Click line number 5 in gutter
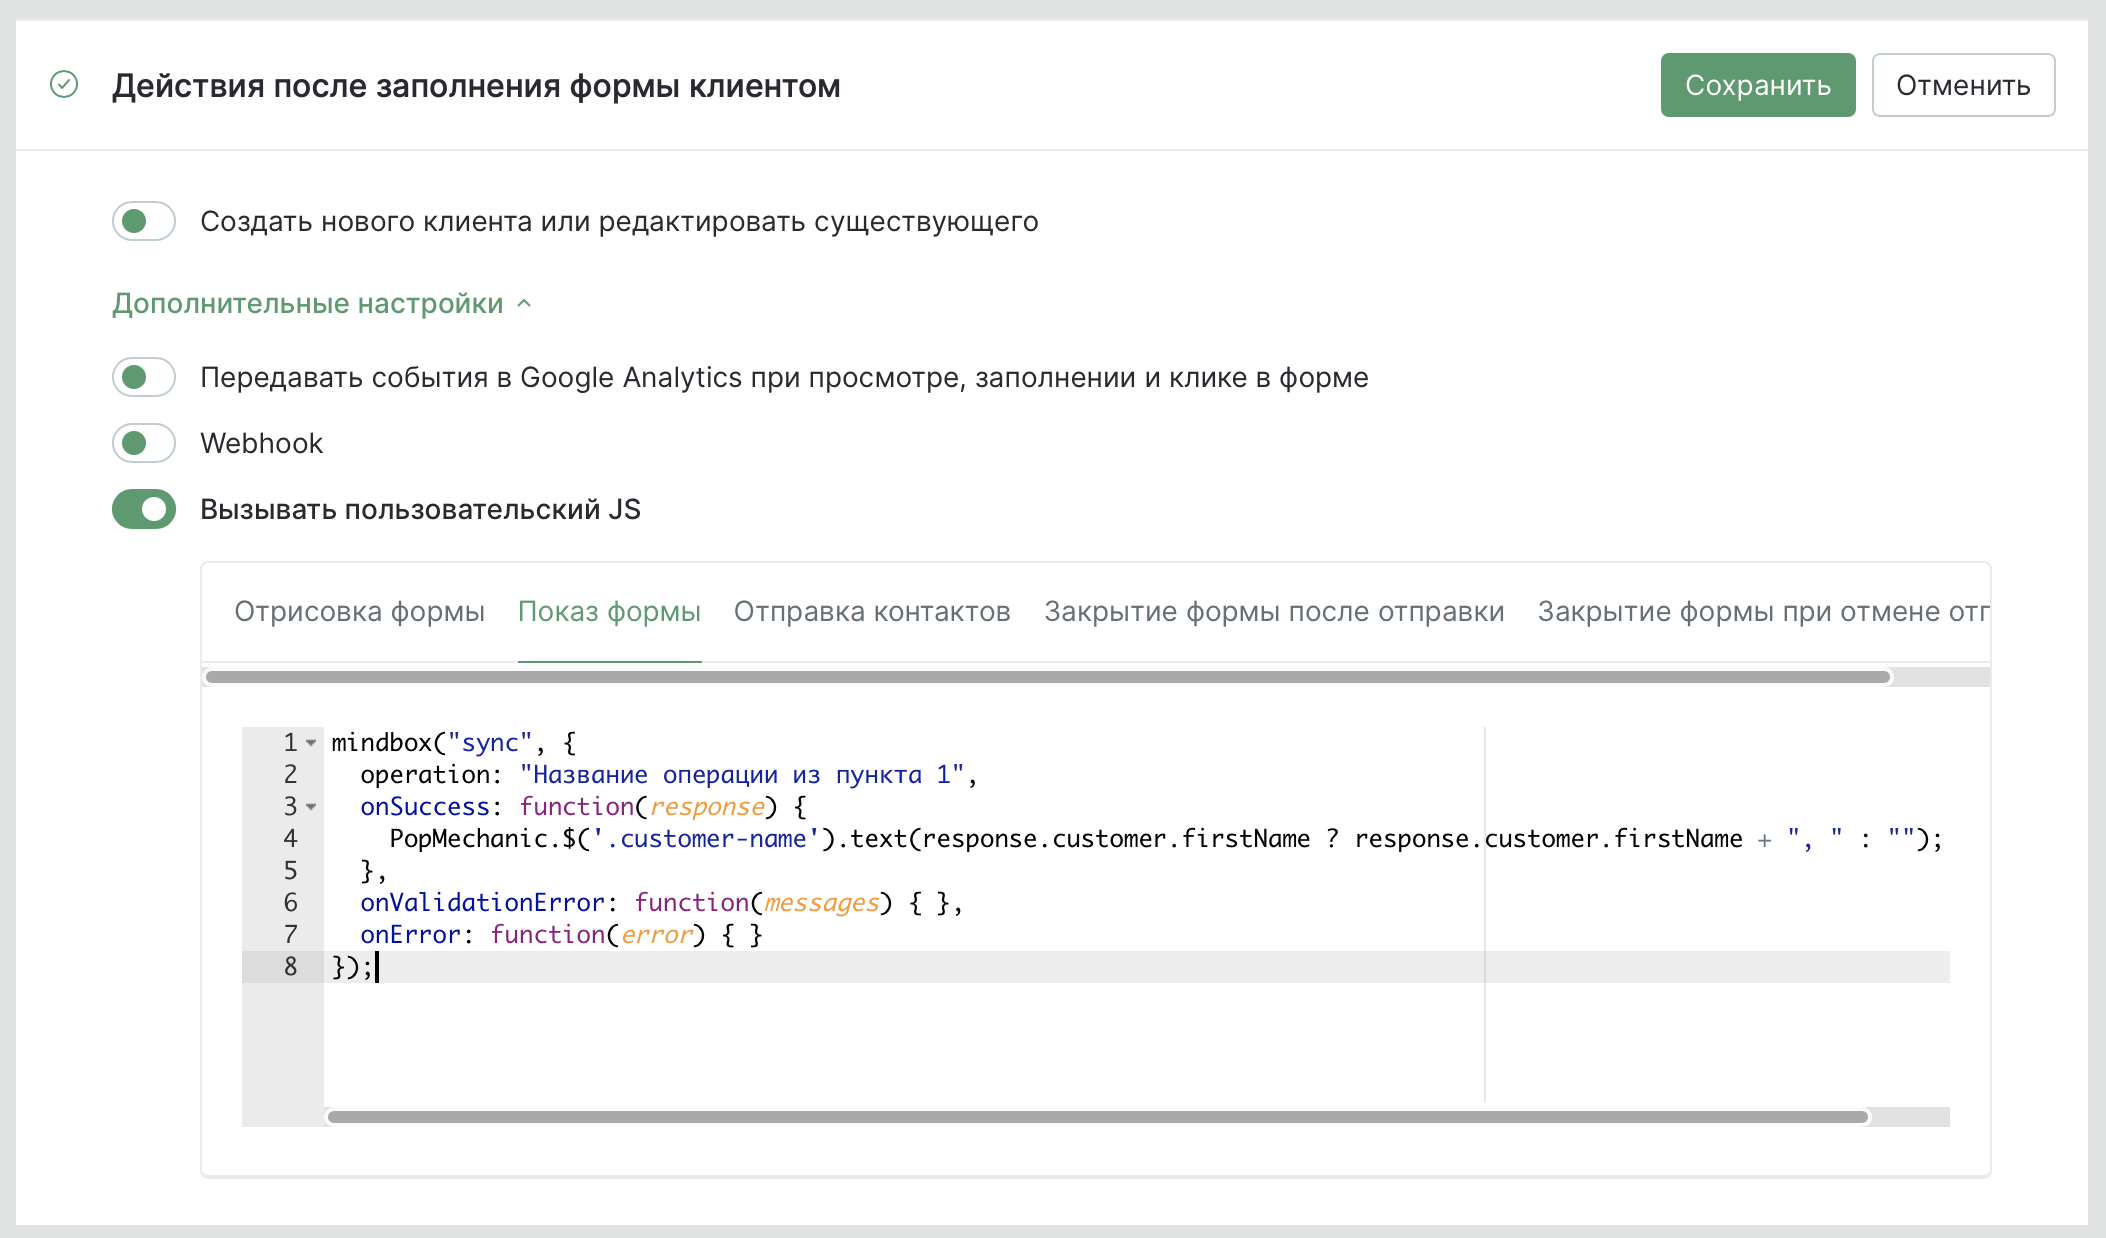The width and height of the screenshot is (2106, 1238). 290,871
